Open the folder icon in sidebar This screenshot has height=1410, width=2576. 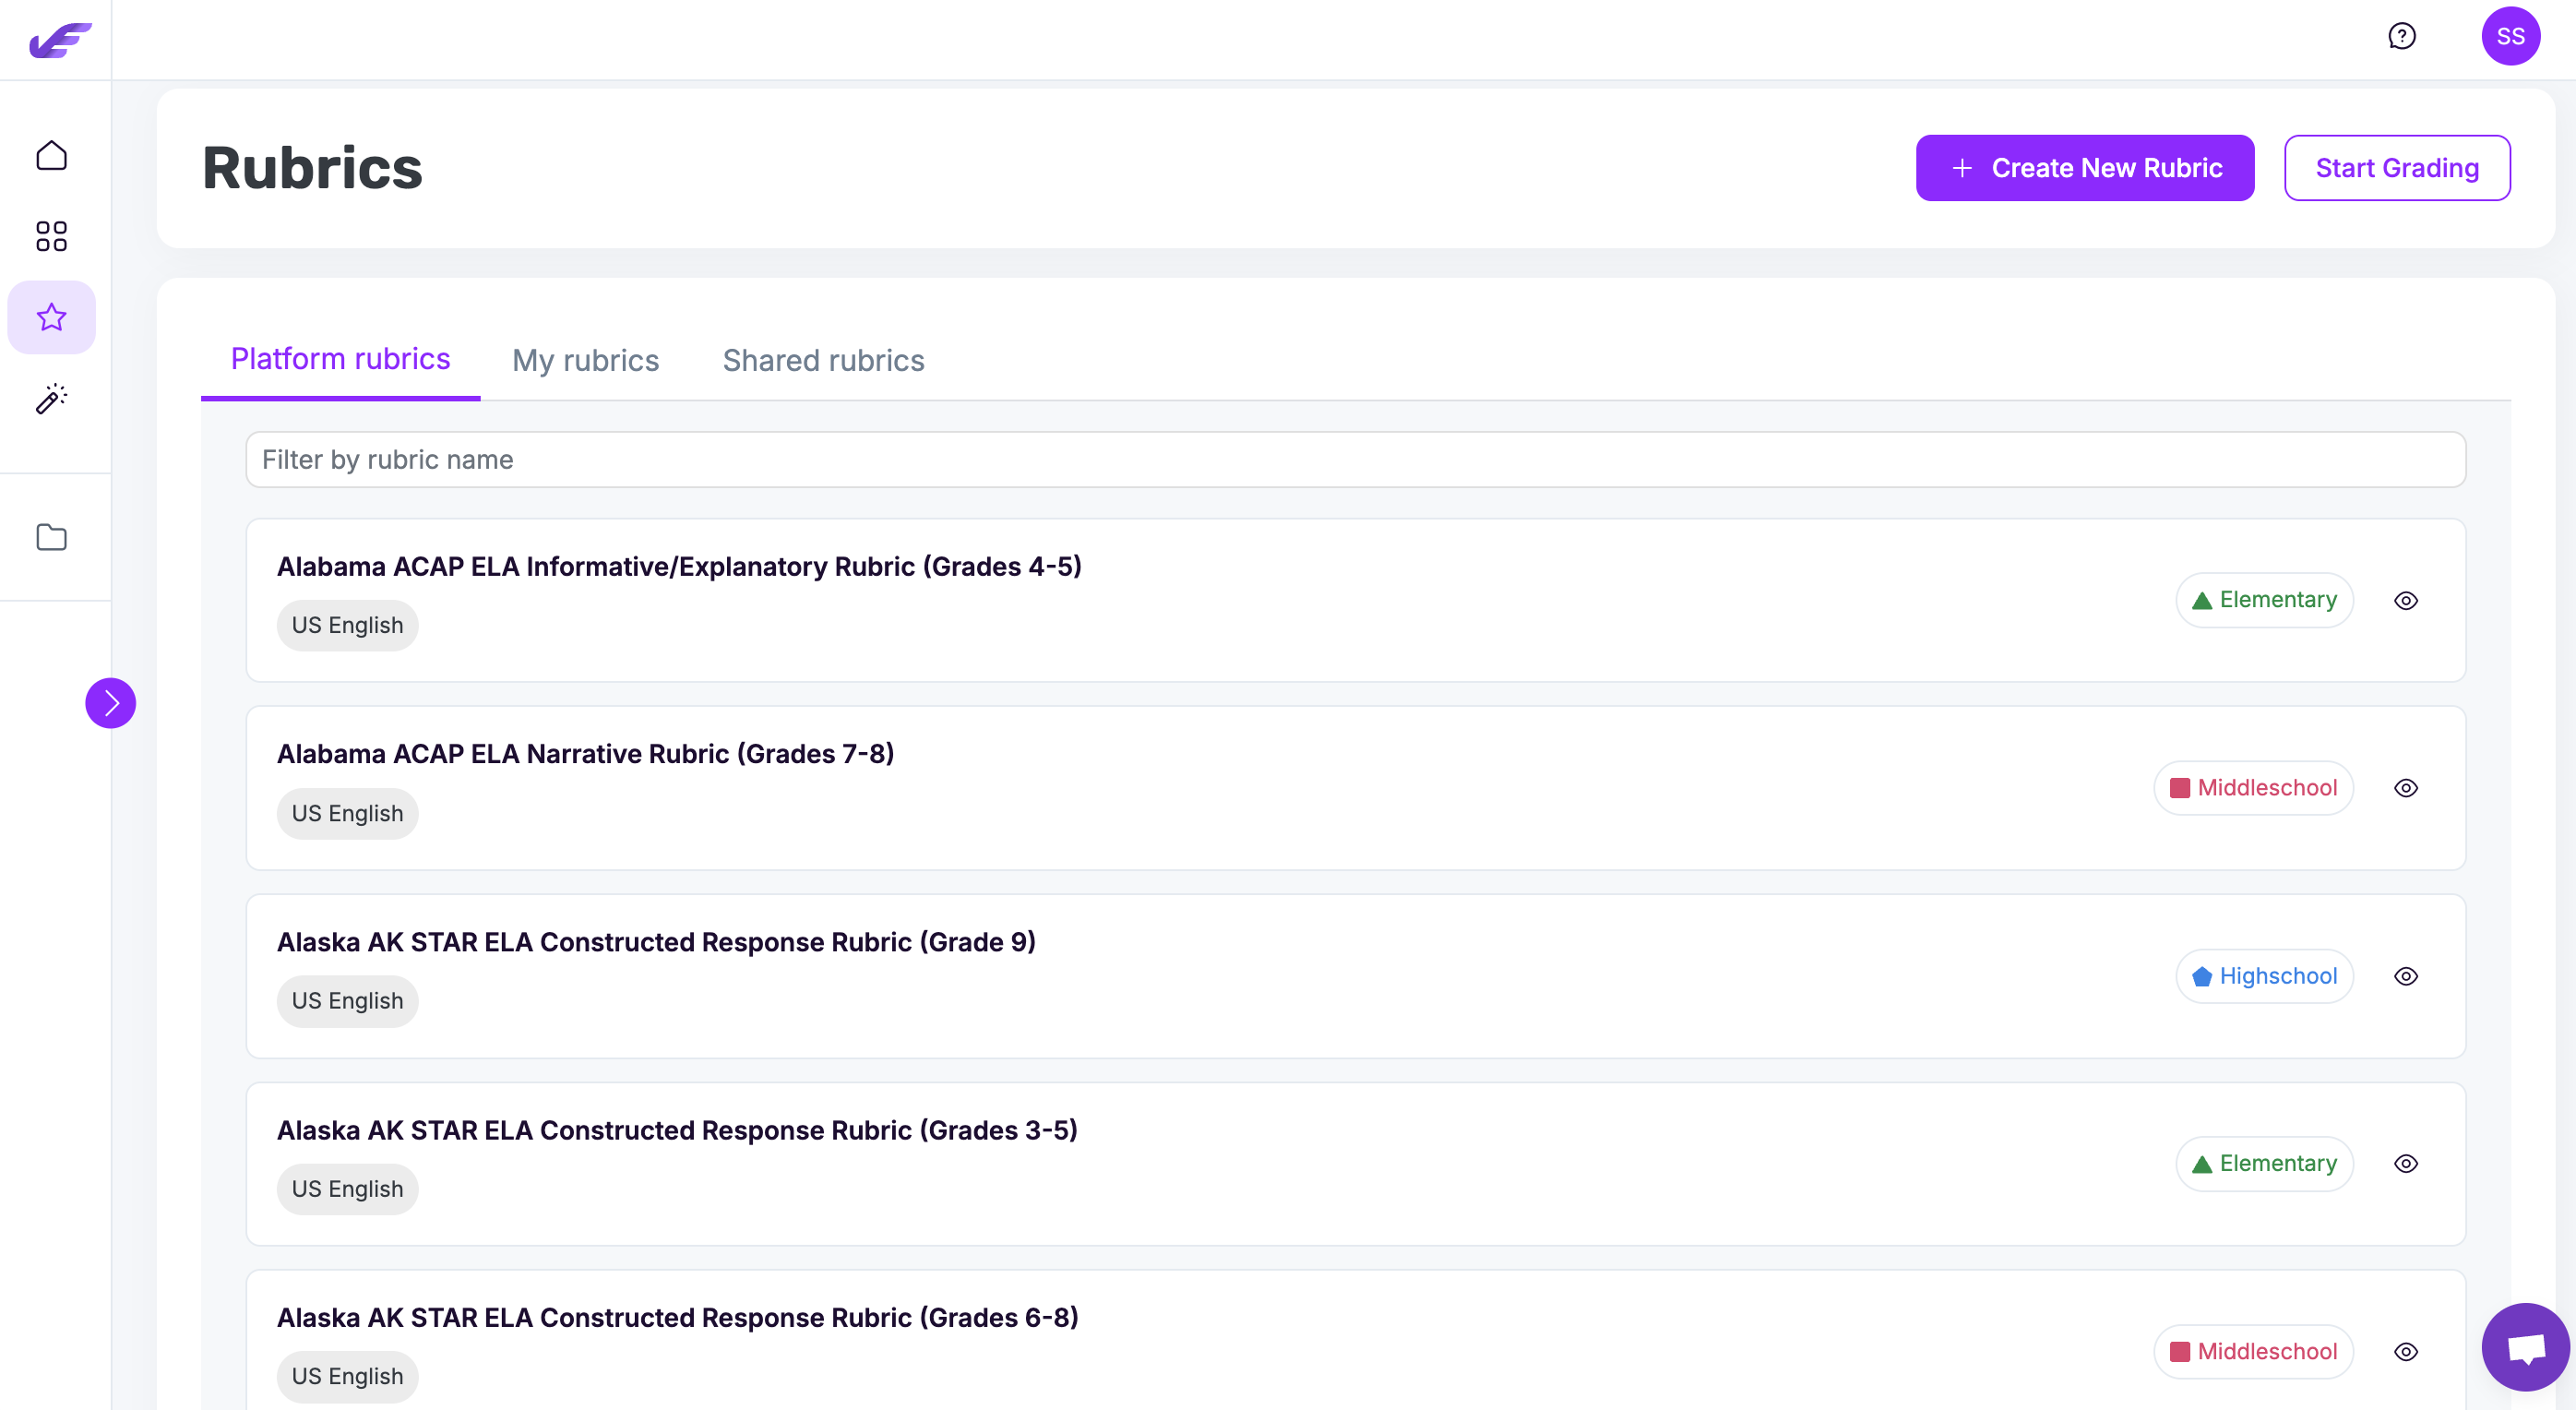click(51, 537)
